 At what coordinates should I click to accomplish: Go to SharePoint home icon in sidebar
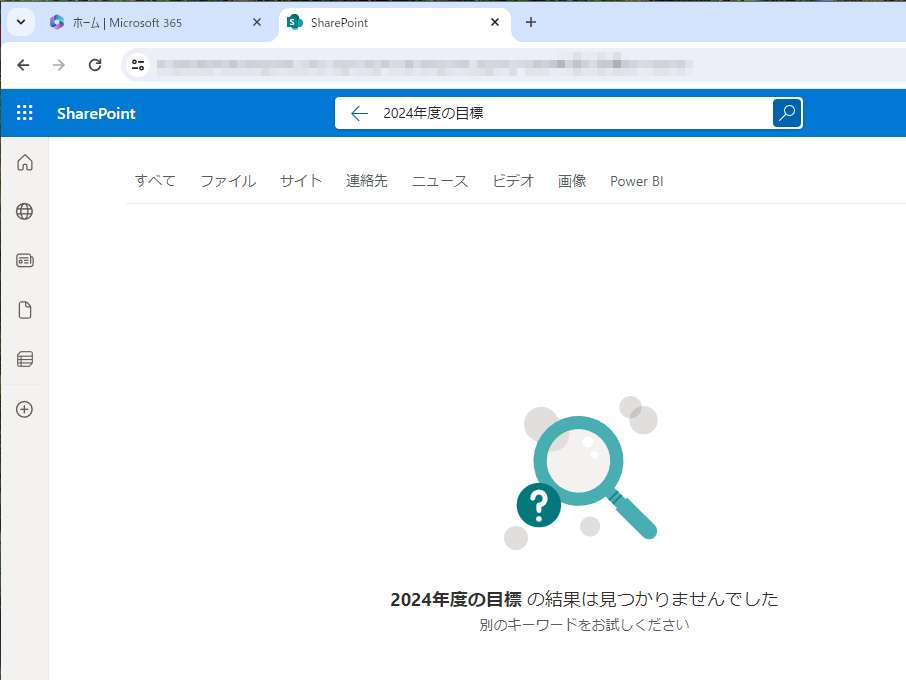(x=25, y=163)
